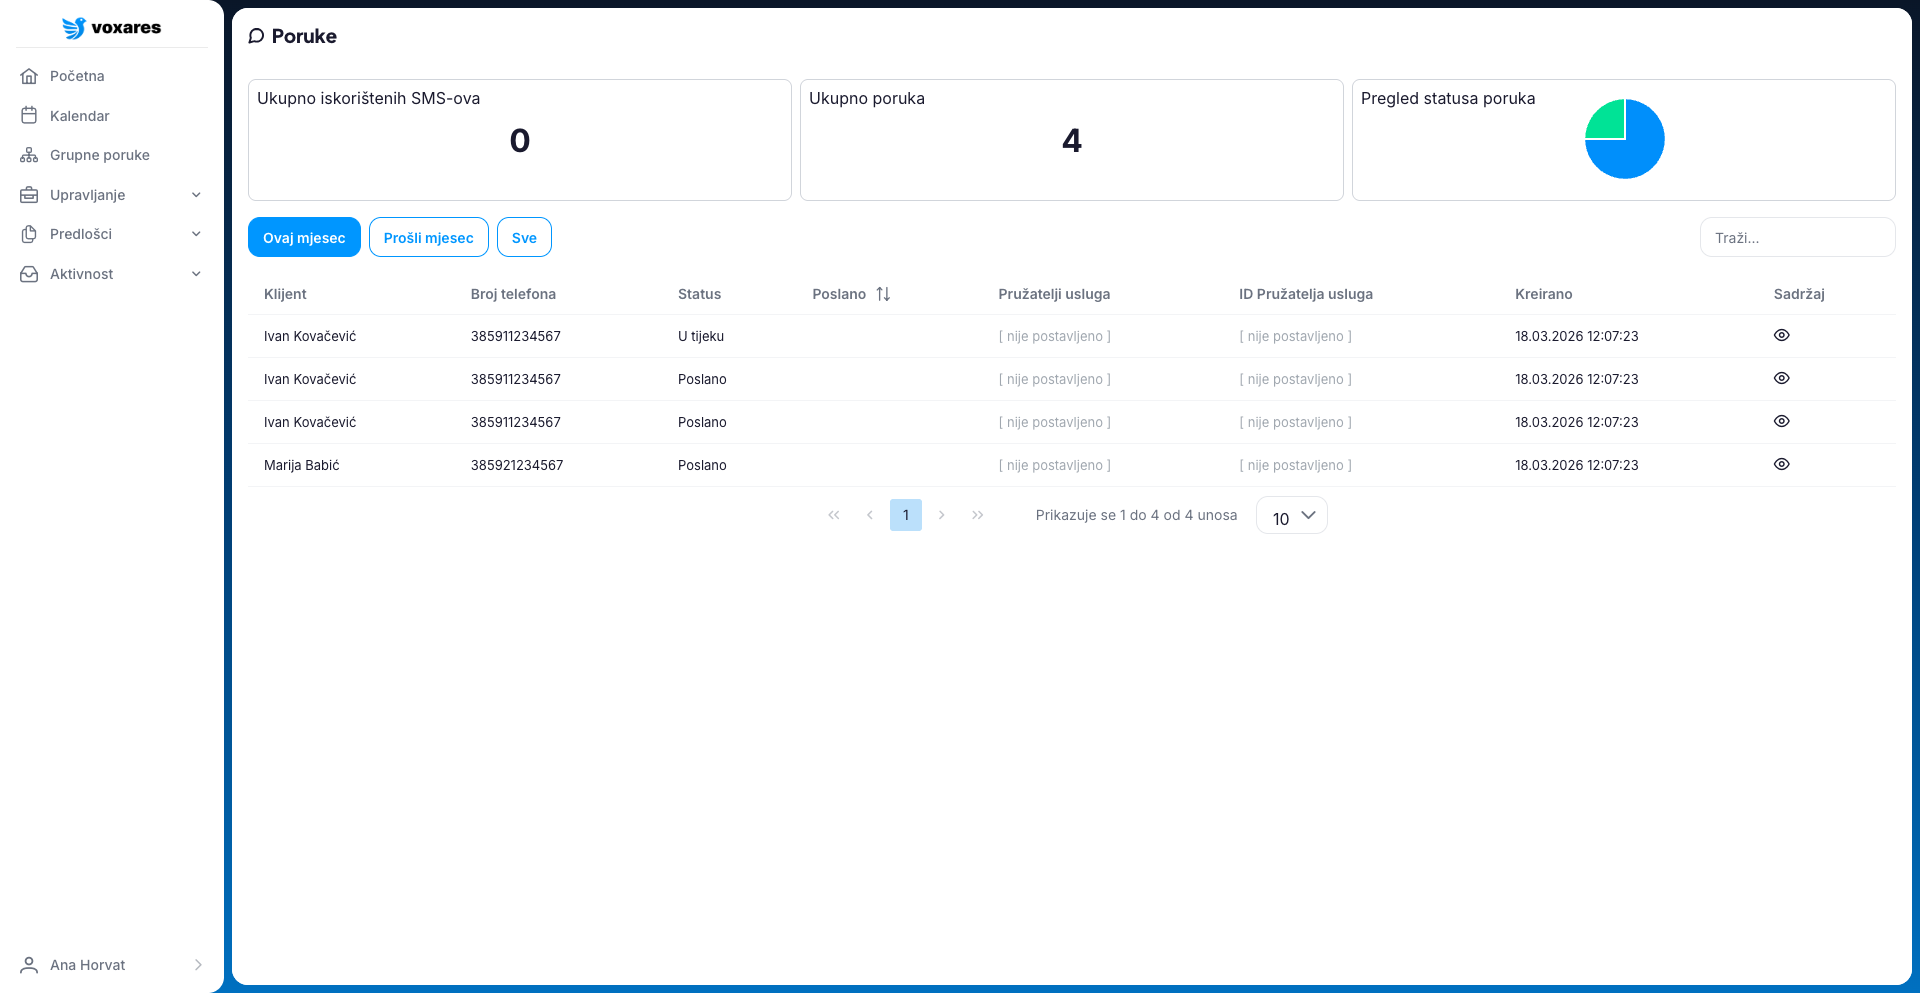Open Kalendar via its calendar icon
Viewport: 1920px width, 993px height.
(29, 116)
